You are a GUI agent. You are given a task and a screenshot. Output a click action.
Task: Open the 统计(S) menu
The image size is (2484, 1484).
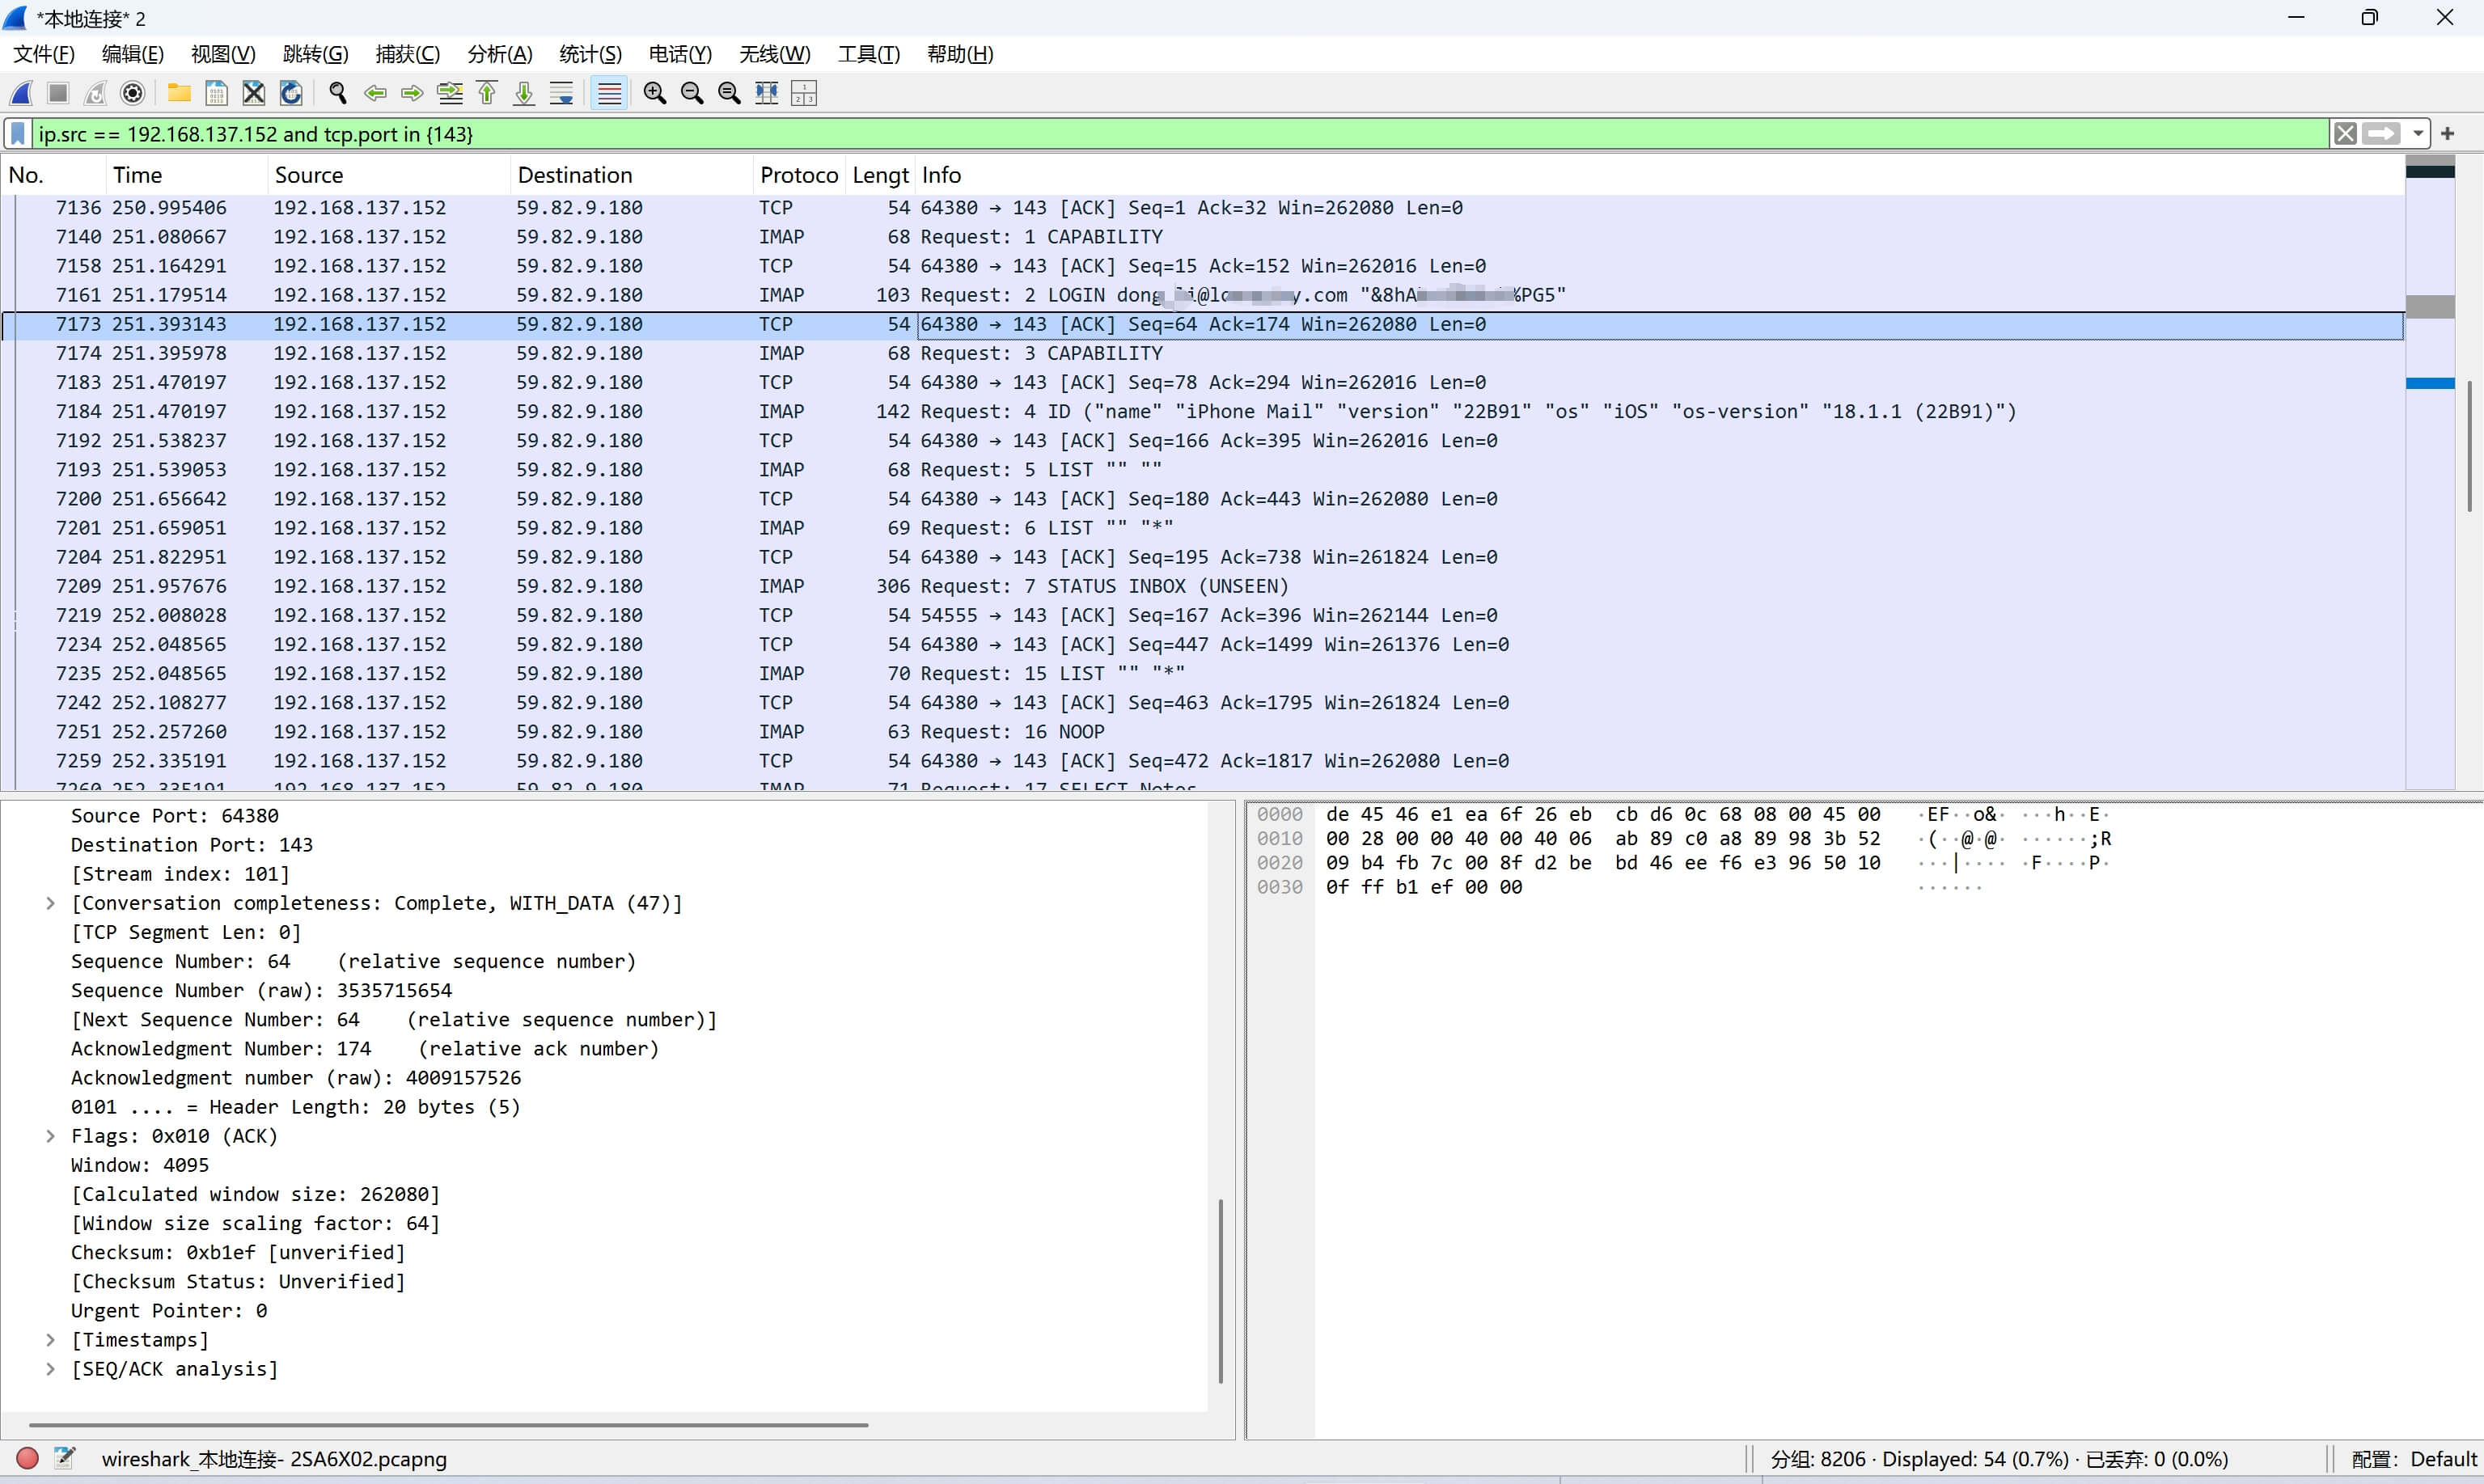click(589, 54)
